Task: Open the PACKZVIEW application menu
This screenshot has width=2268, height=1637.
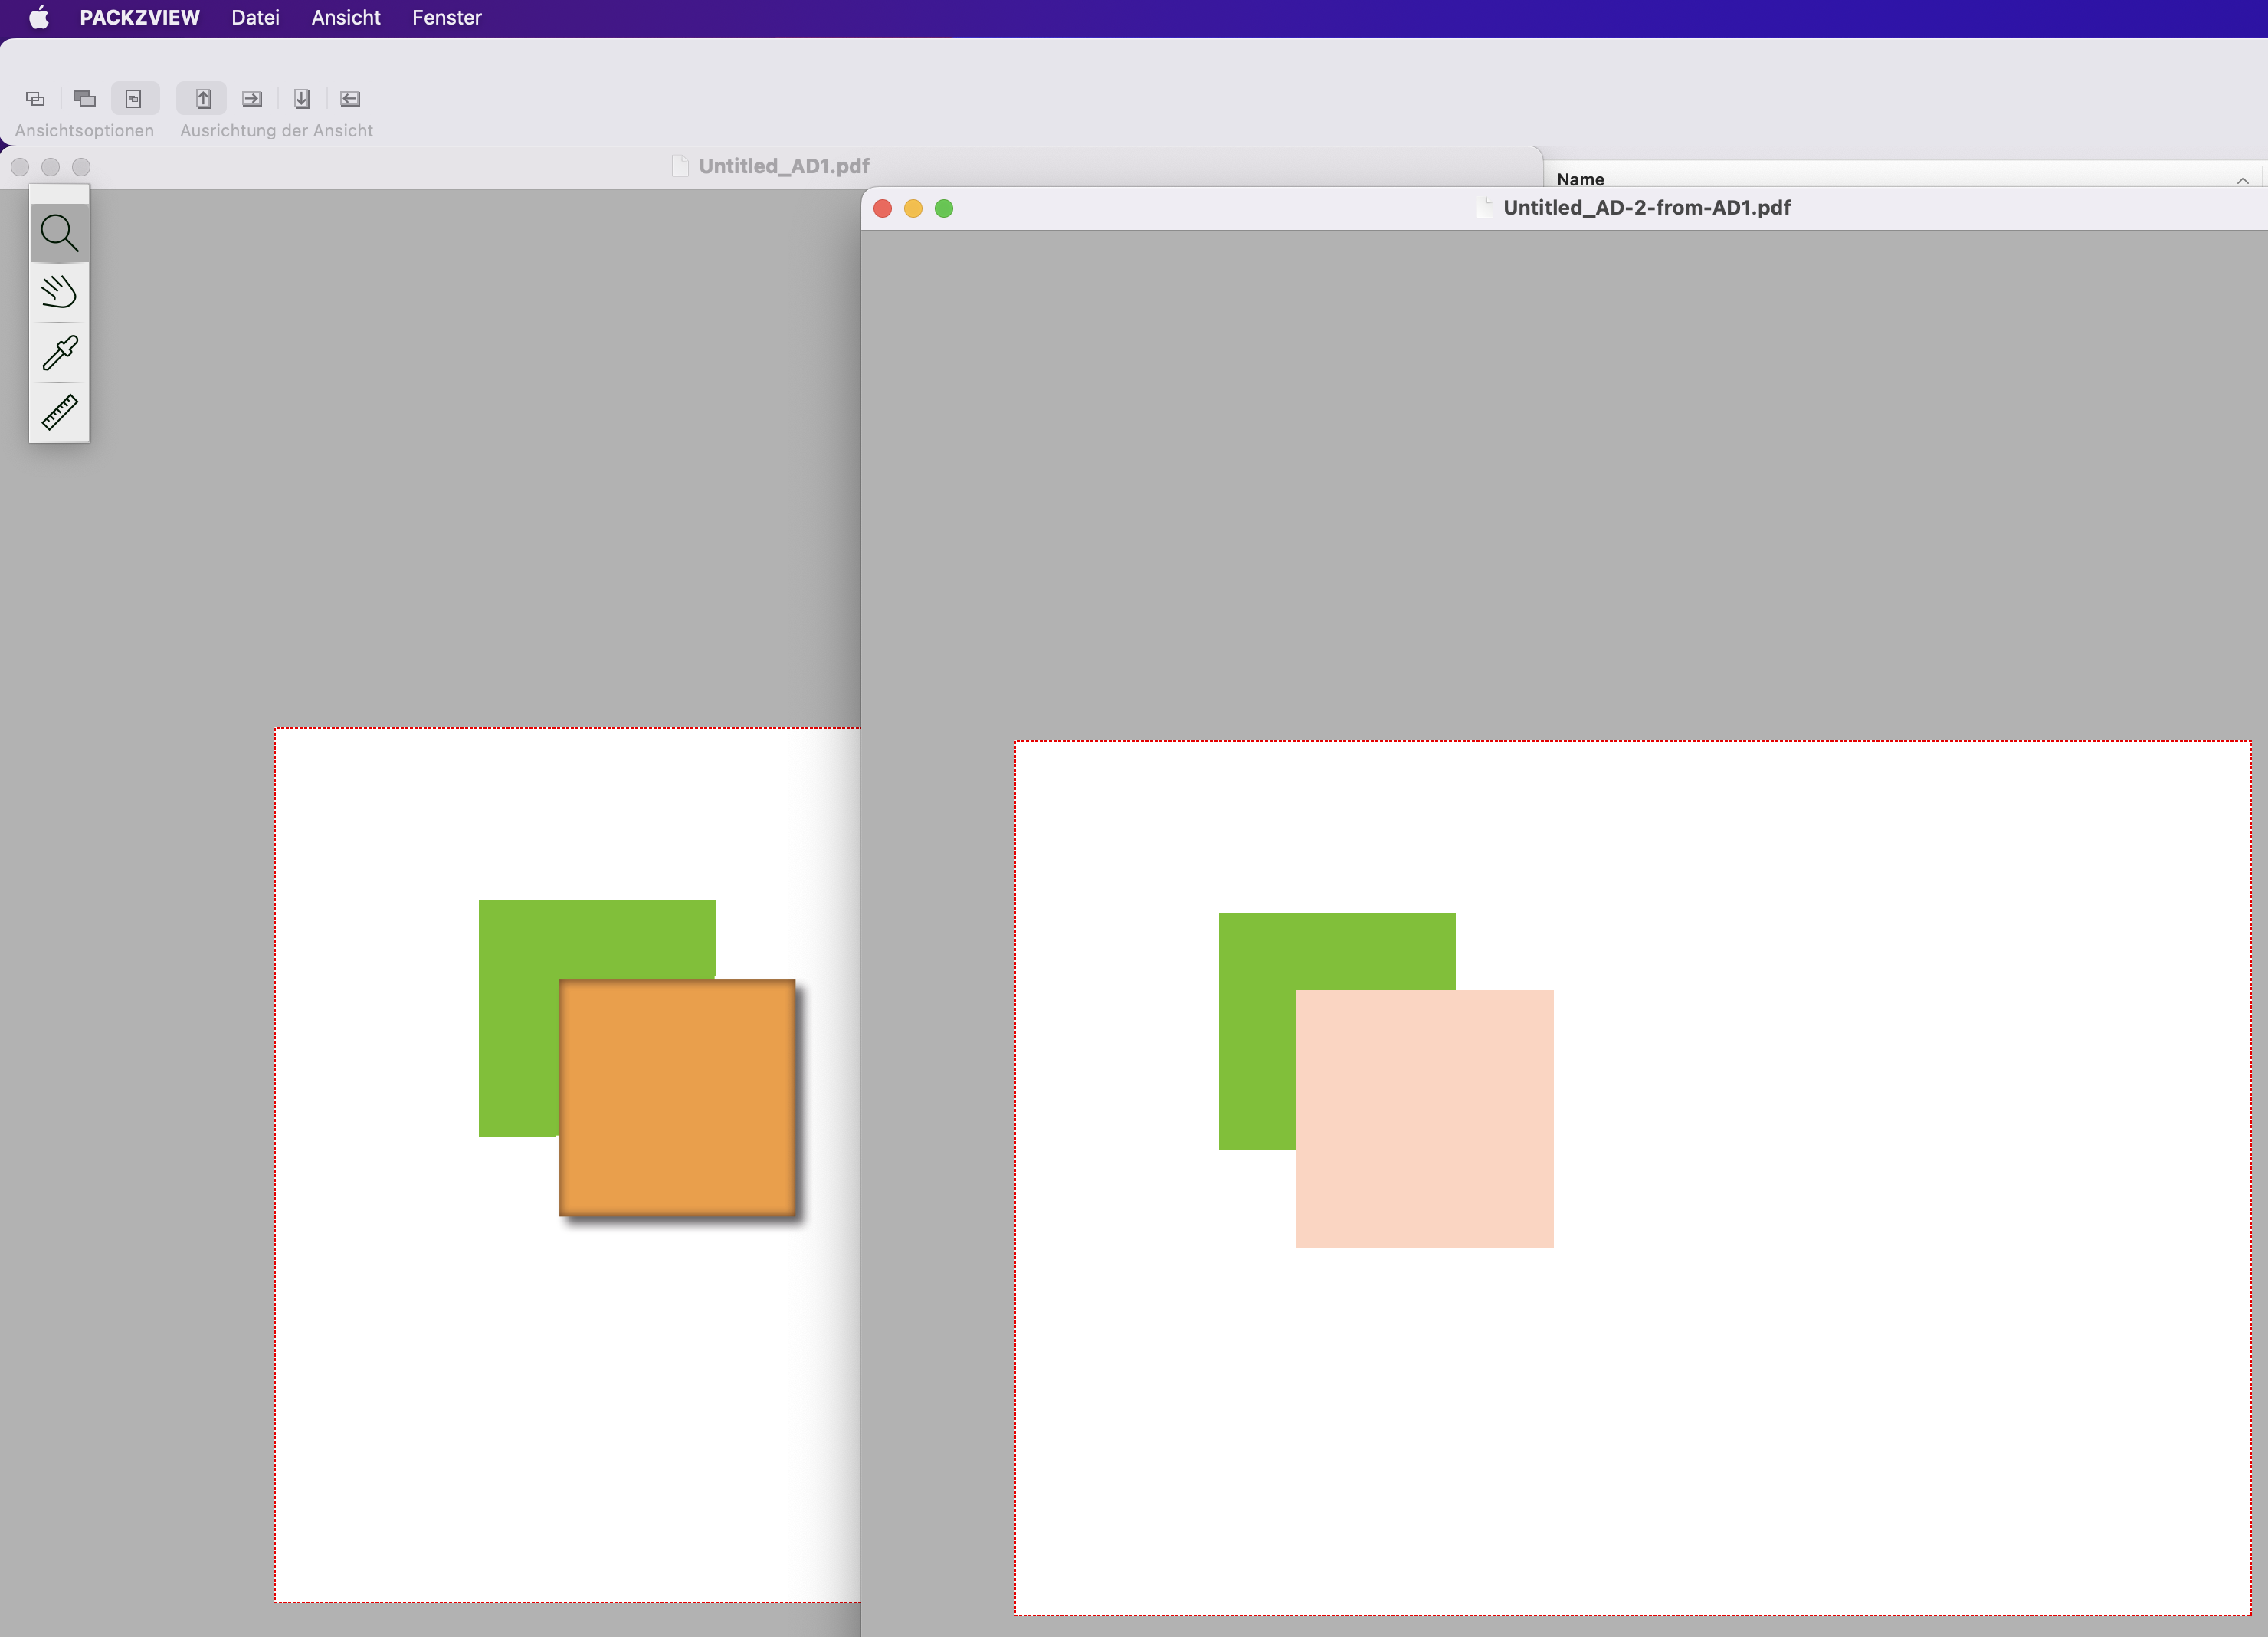Action: coord(140,17)
